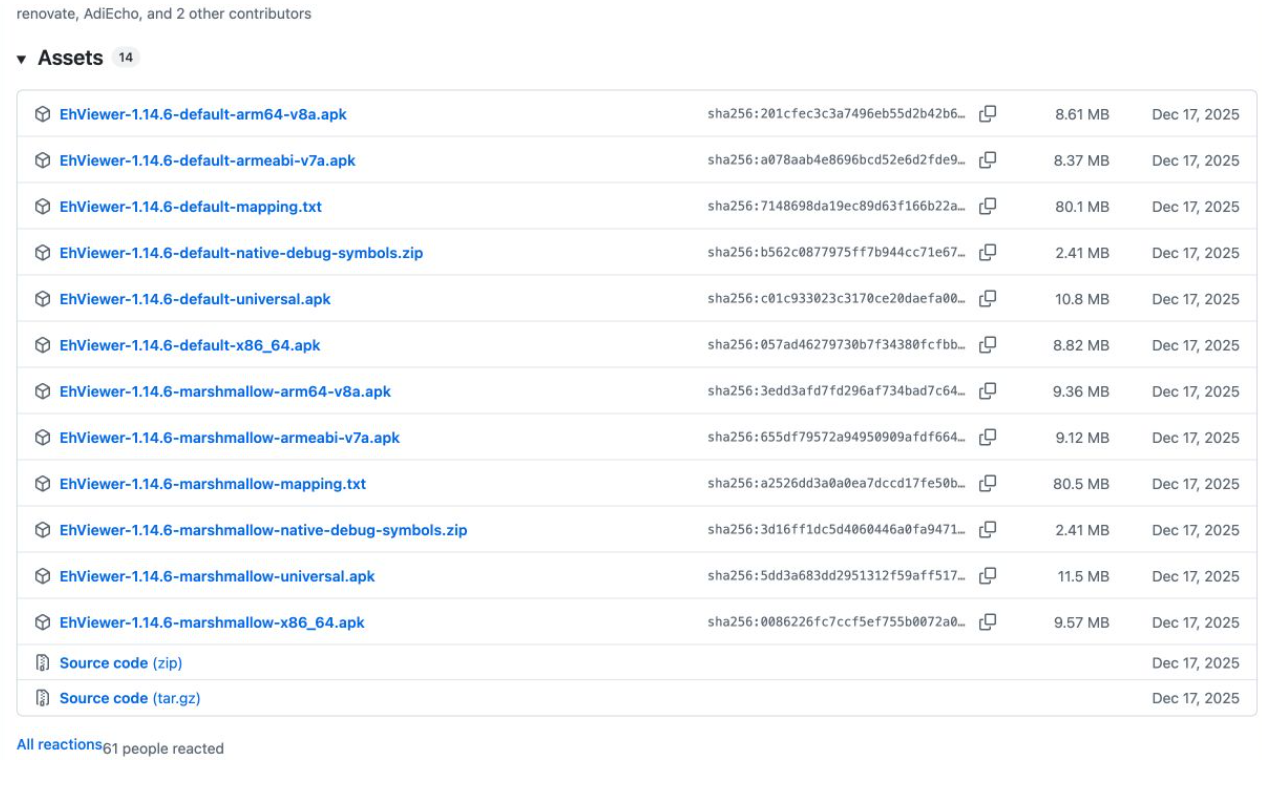Viewport: 1262px width, 792px height.
Task: Download EhViewer-1.14.6-default-arm64-v8a.apk
Action: tap(203, 114)
